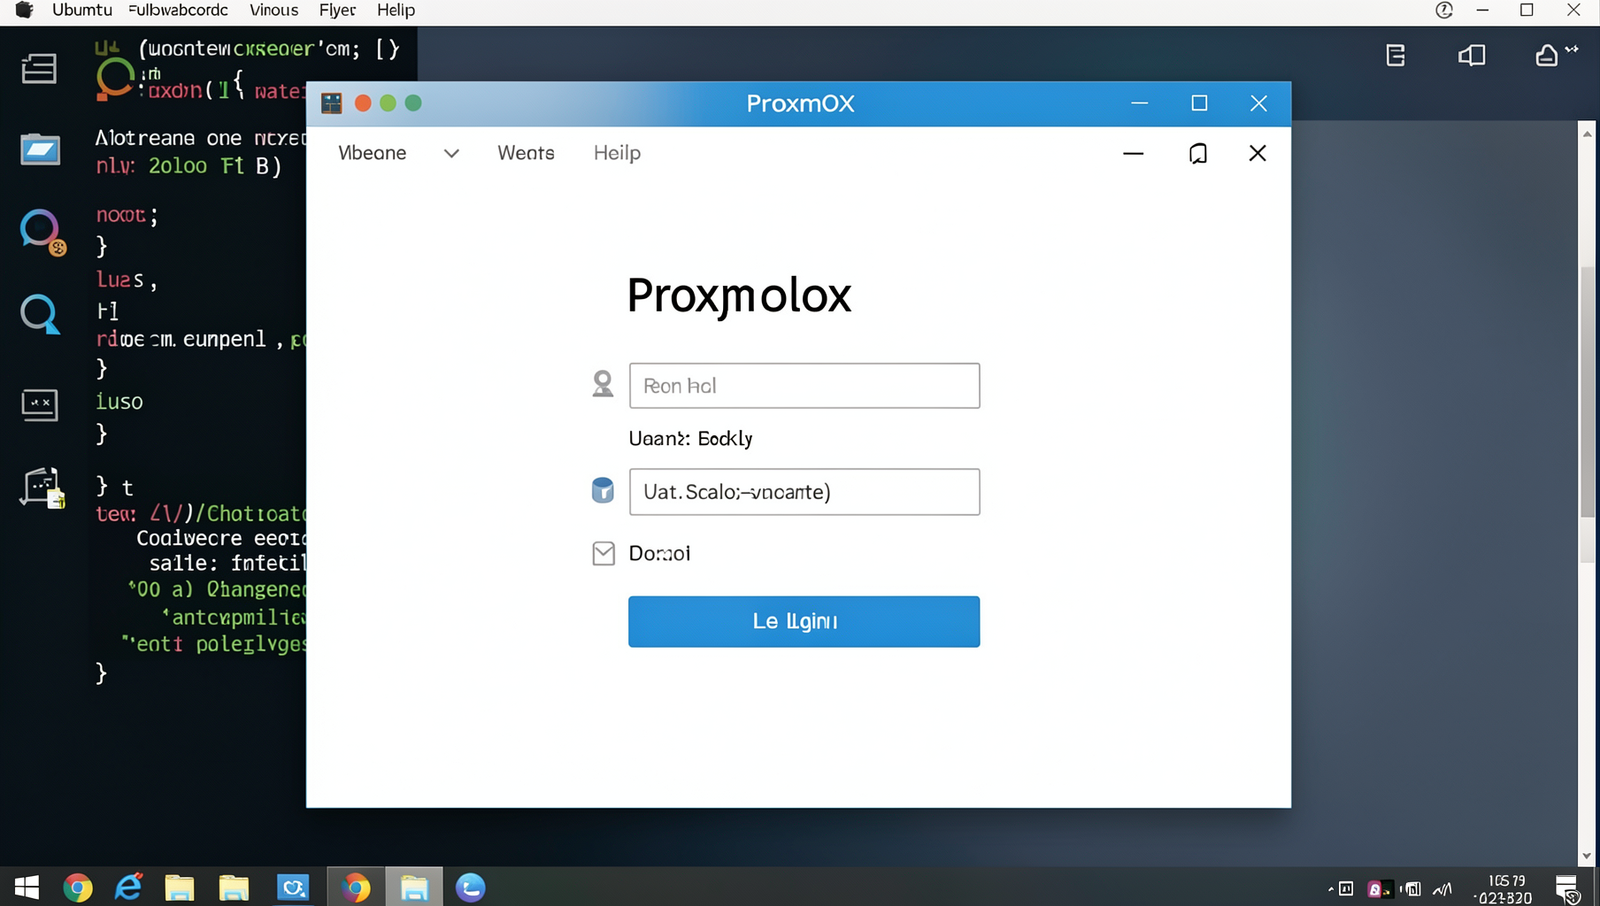Open the Fulbwabcordc menu in top bar
The height and width of the screenshot is (906, 1600).
178,10
